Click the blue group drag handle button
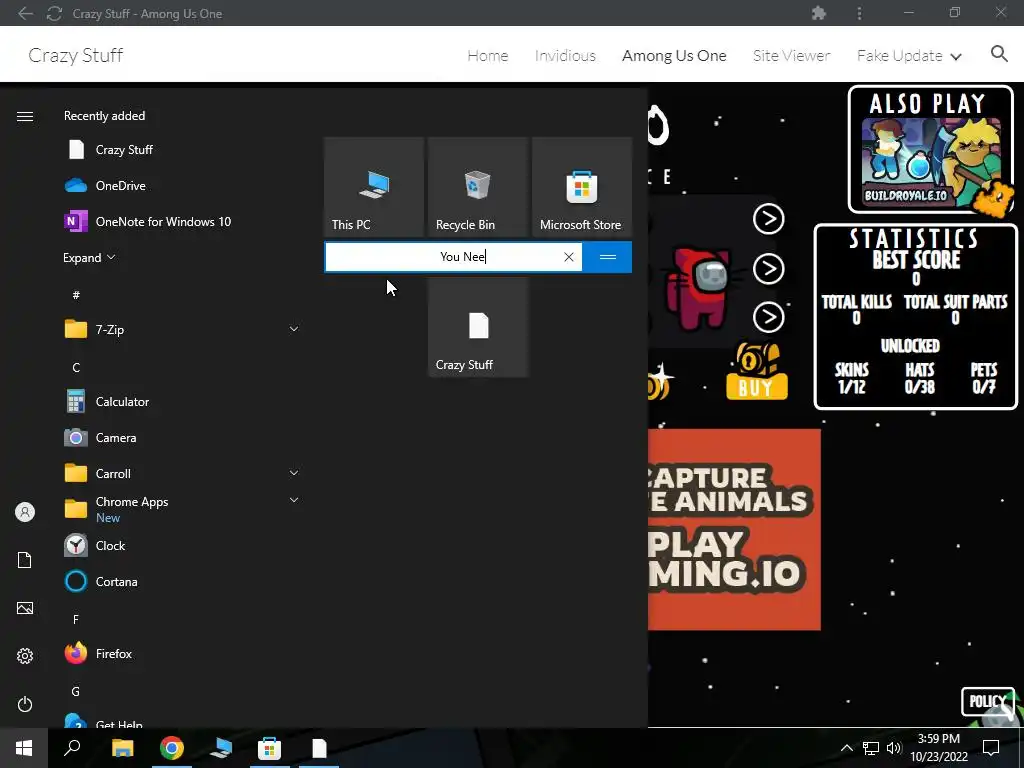 pos(607,257)
